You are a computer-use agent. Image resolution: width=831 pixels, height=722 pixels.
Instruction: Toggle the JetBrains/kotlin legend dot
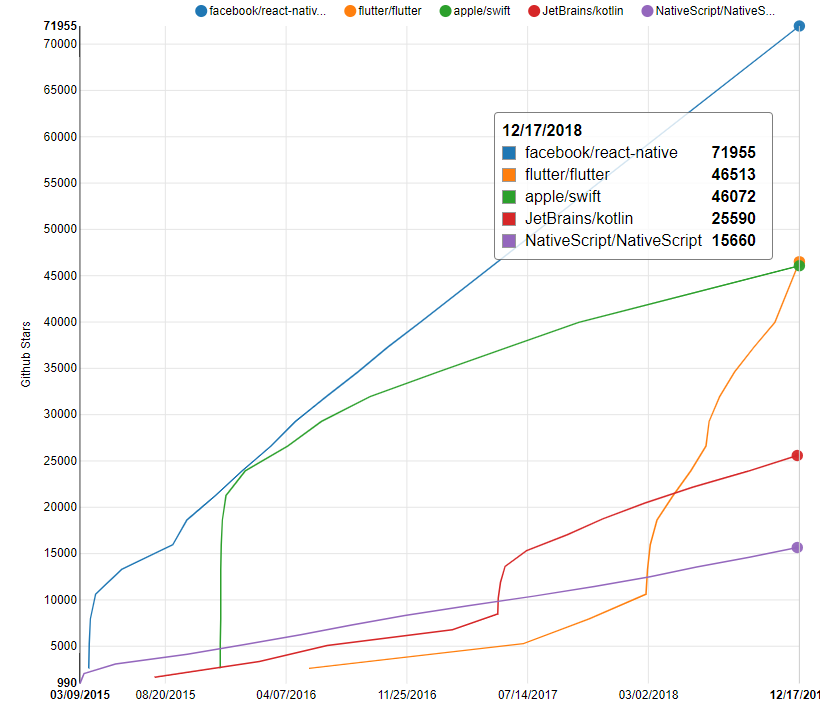(x=534, y=11)
